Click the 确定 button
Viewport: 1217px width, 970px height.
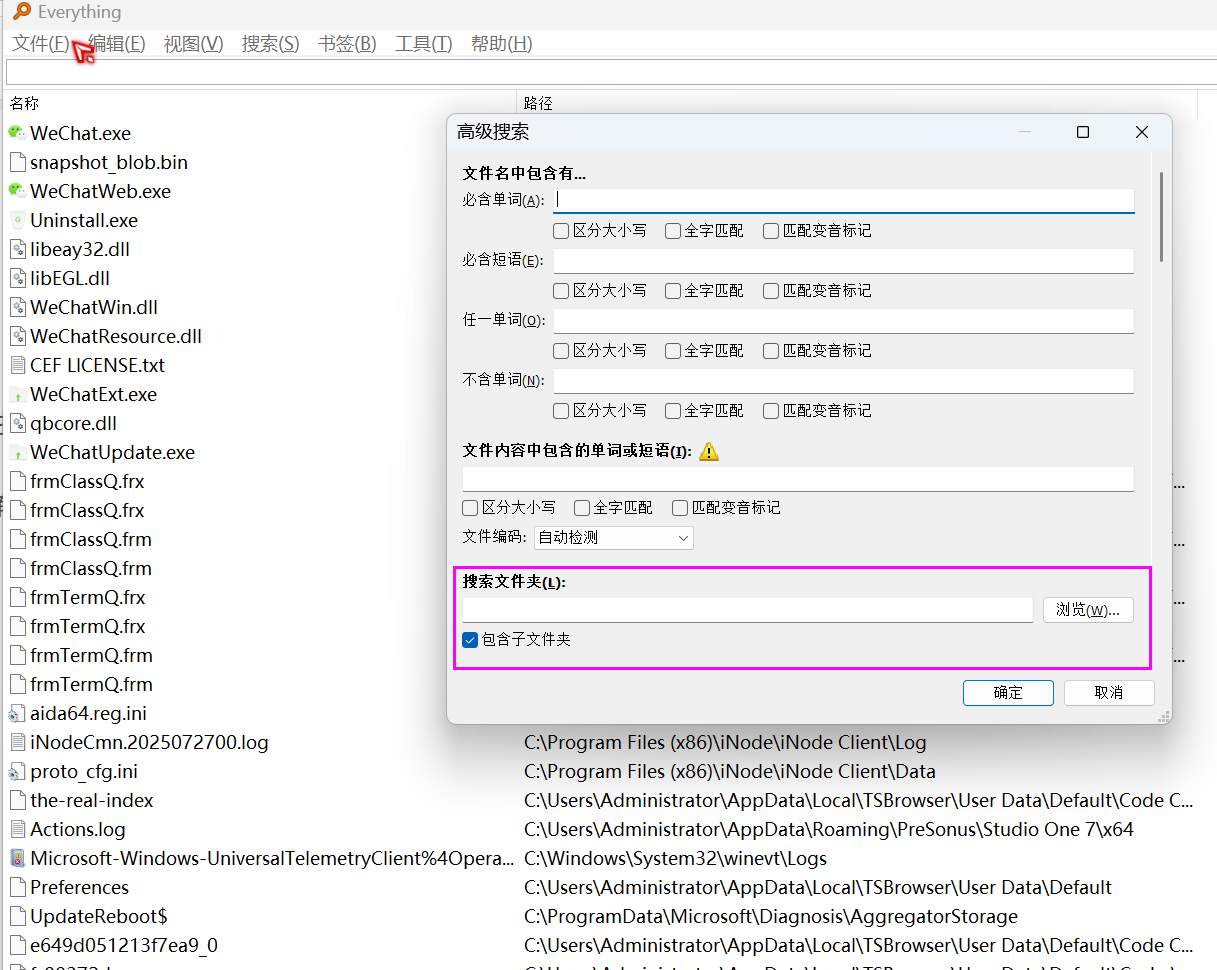point(1008,693)
